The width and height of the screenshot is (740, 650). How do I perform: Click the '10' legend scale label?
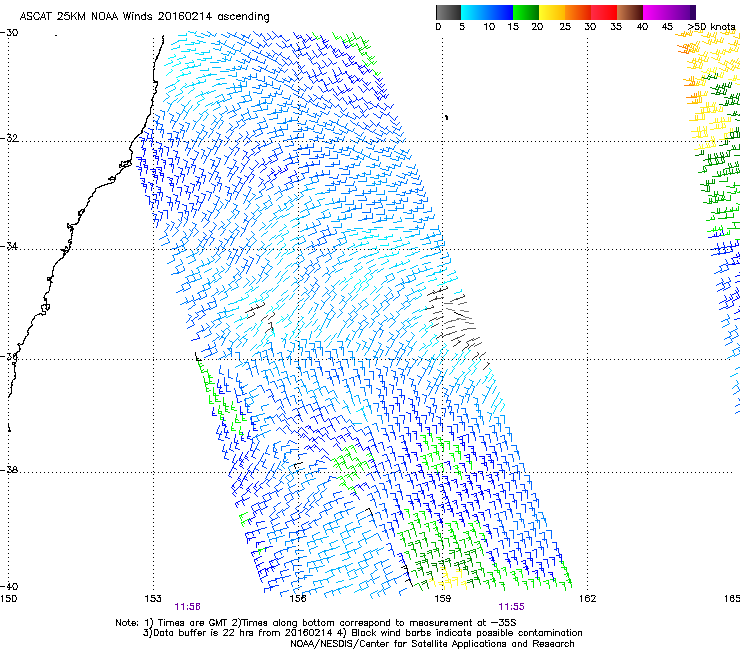tap(489, 27)
